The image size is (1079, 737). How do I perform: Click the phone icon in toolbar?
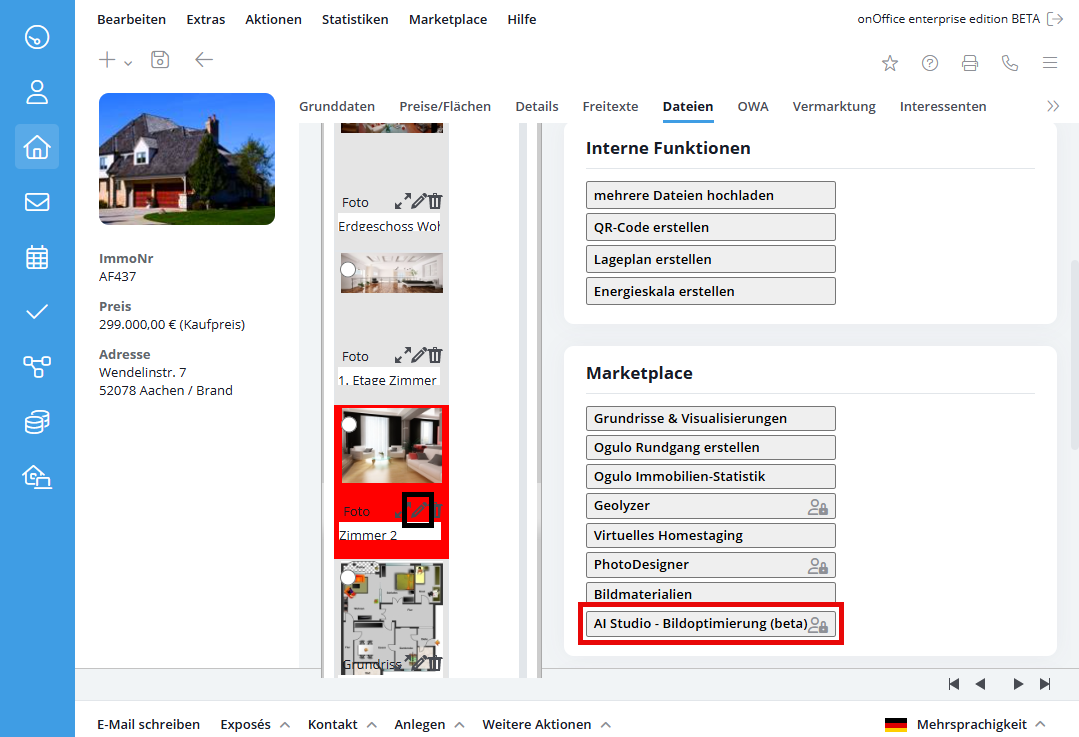[x=1010, y=63]
